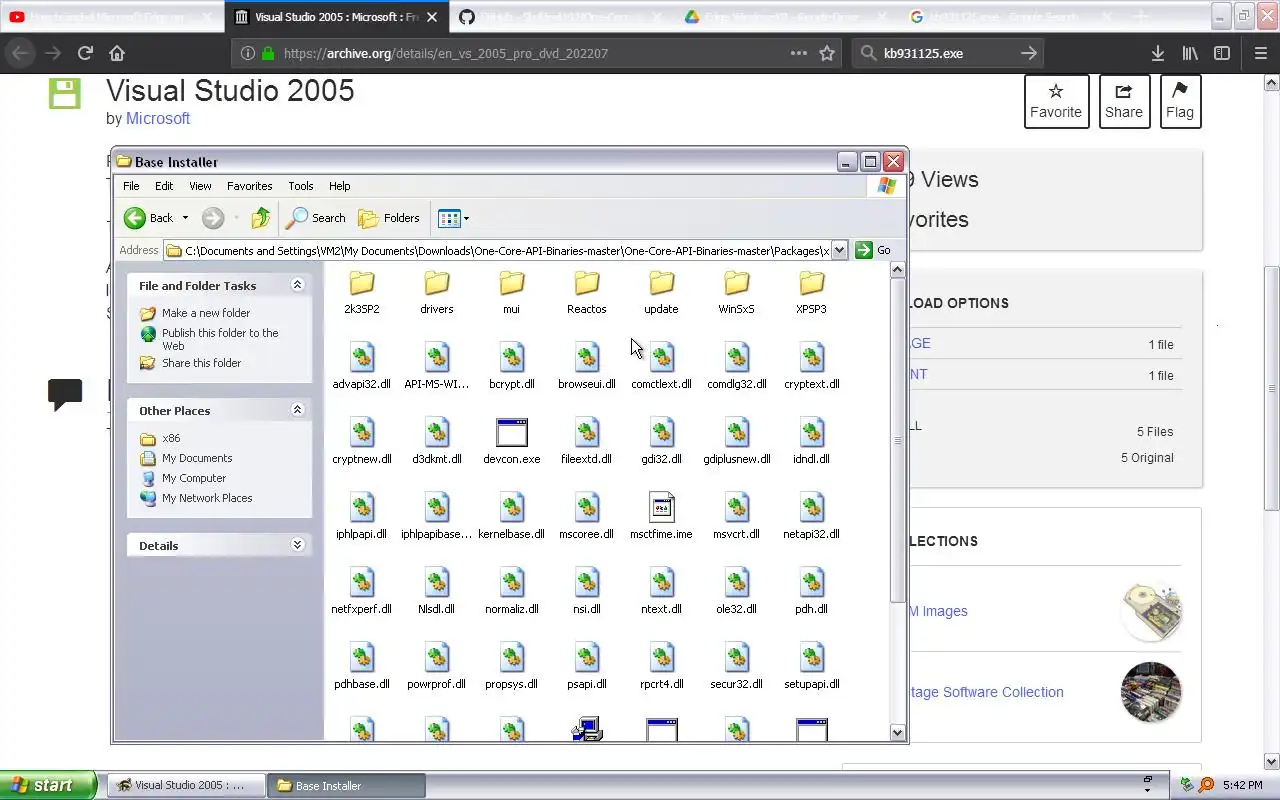This screenshot has width=1280, height=800.
Task: Open the Help menu
Action: coord(339,186)
